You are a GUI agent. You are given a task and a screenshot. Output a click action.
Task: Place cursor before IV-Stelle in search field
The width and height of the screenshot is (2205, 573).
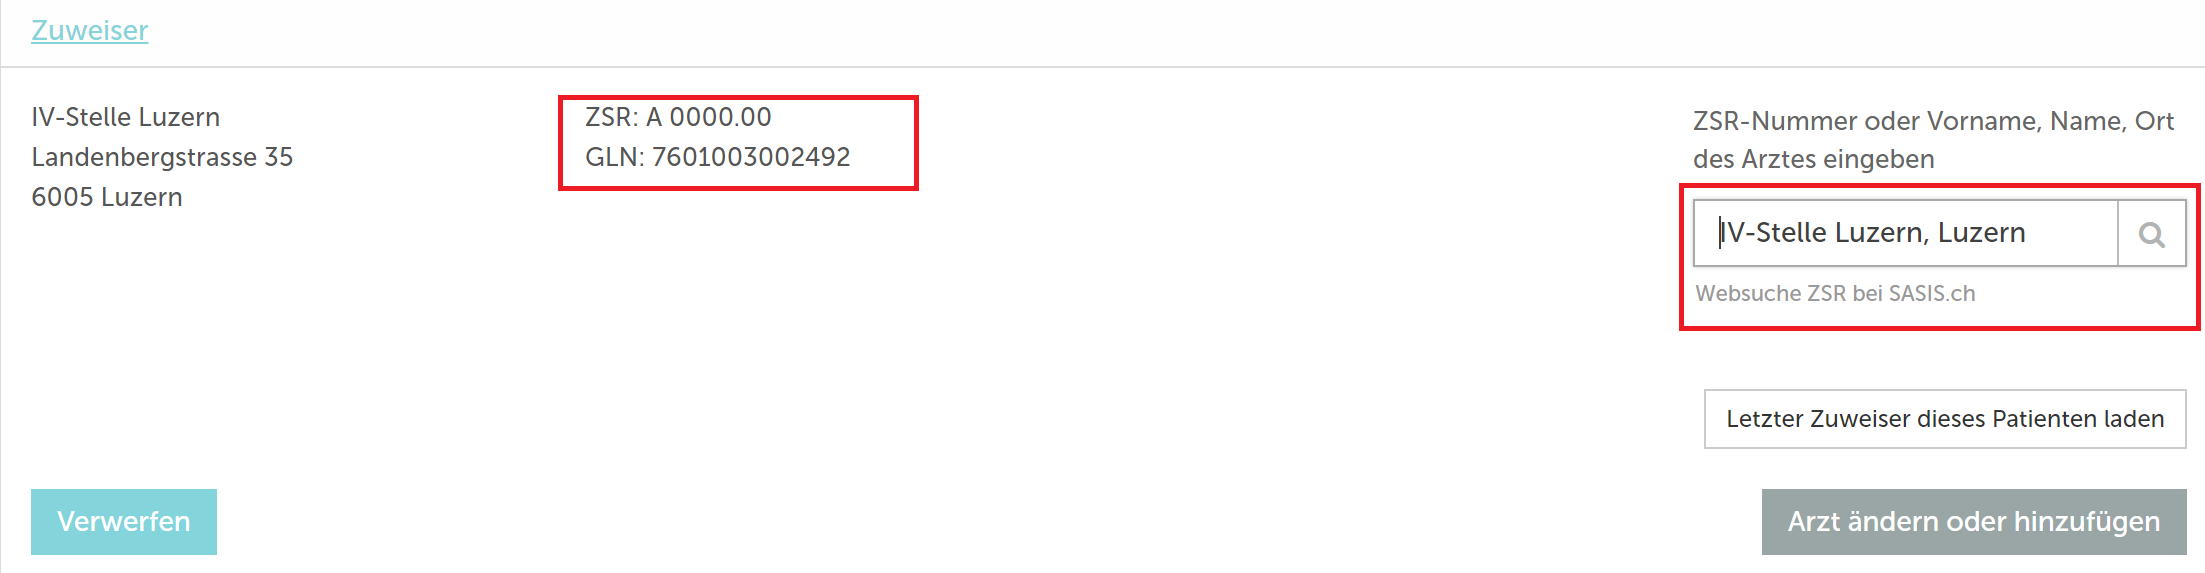(x=1719, y=233)
